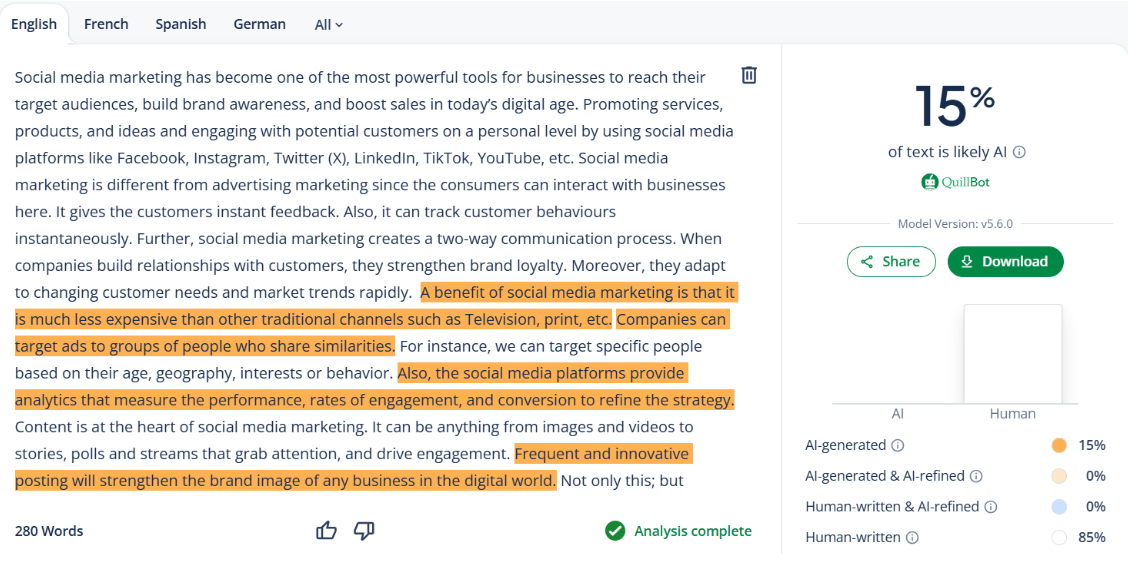Image resolution: width=1128 pixels, height=562 pixels.
Task: Expand the All languages dropdown
Action: click(x=328, y=24)
